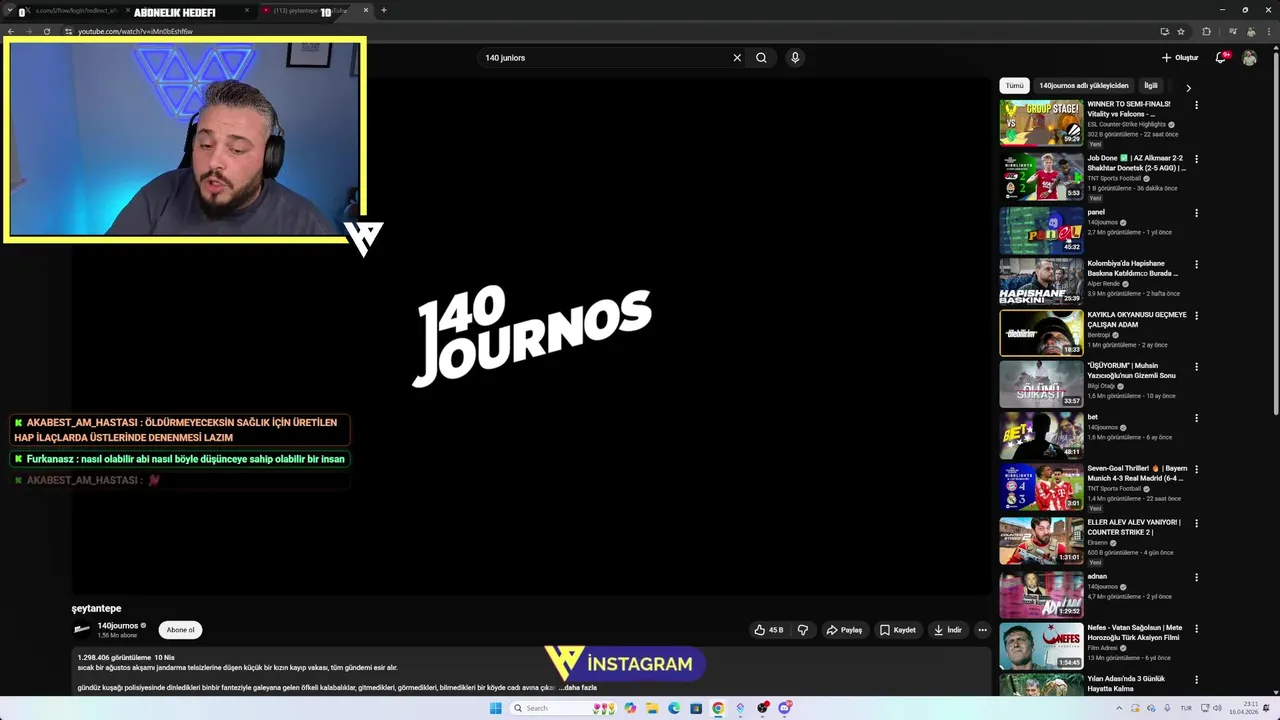The width and height of the screenshot is (1280, 720).
Task: Open the Chrome three-dot menu
Action: point(1270,31)
